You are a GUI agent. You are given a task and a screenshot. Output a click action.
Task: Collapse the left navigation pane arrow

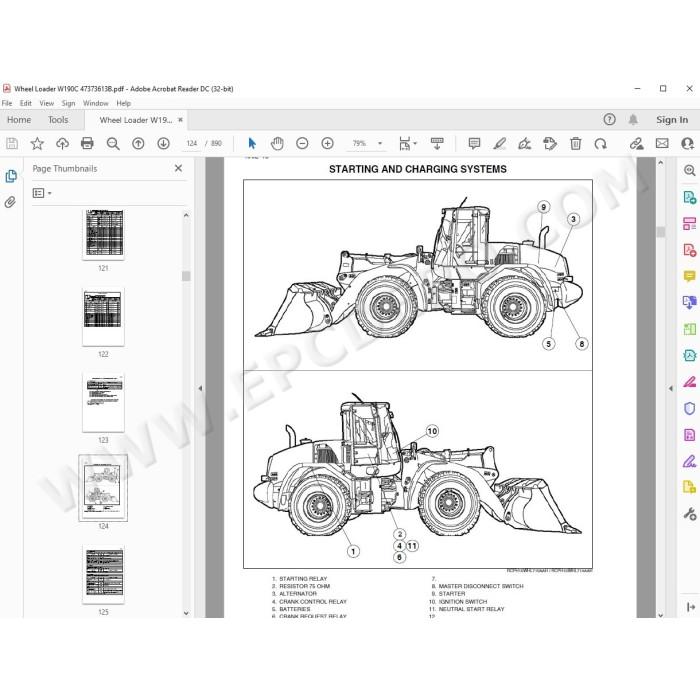click(x=200, y=388)
